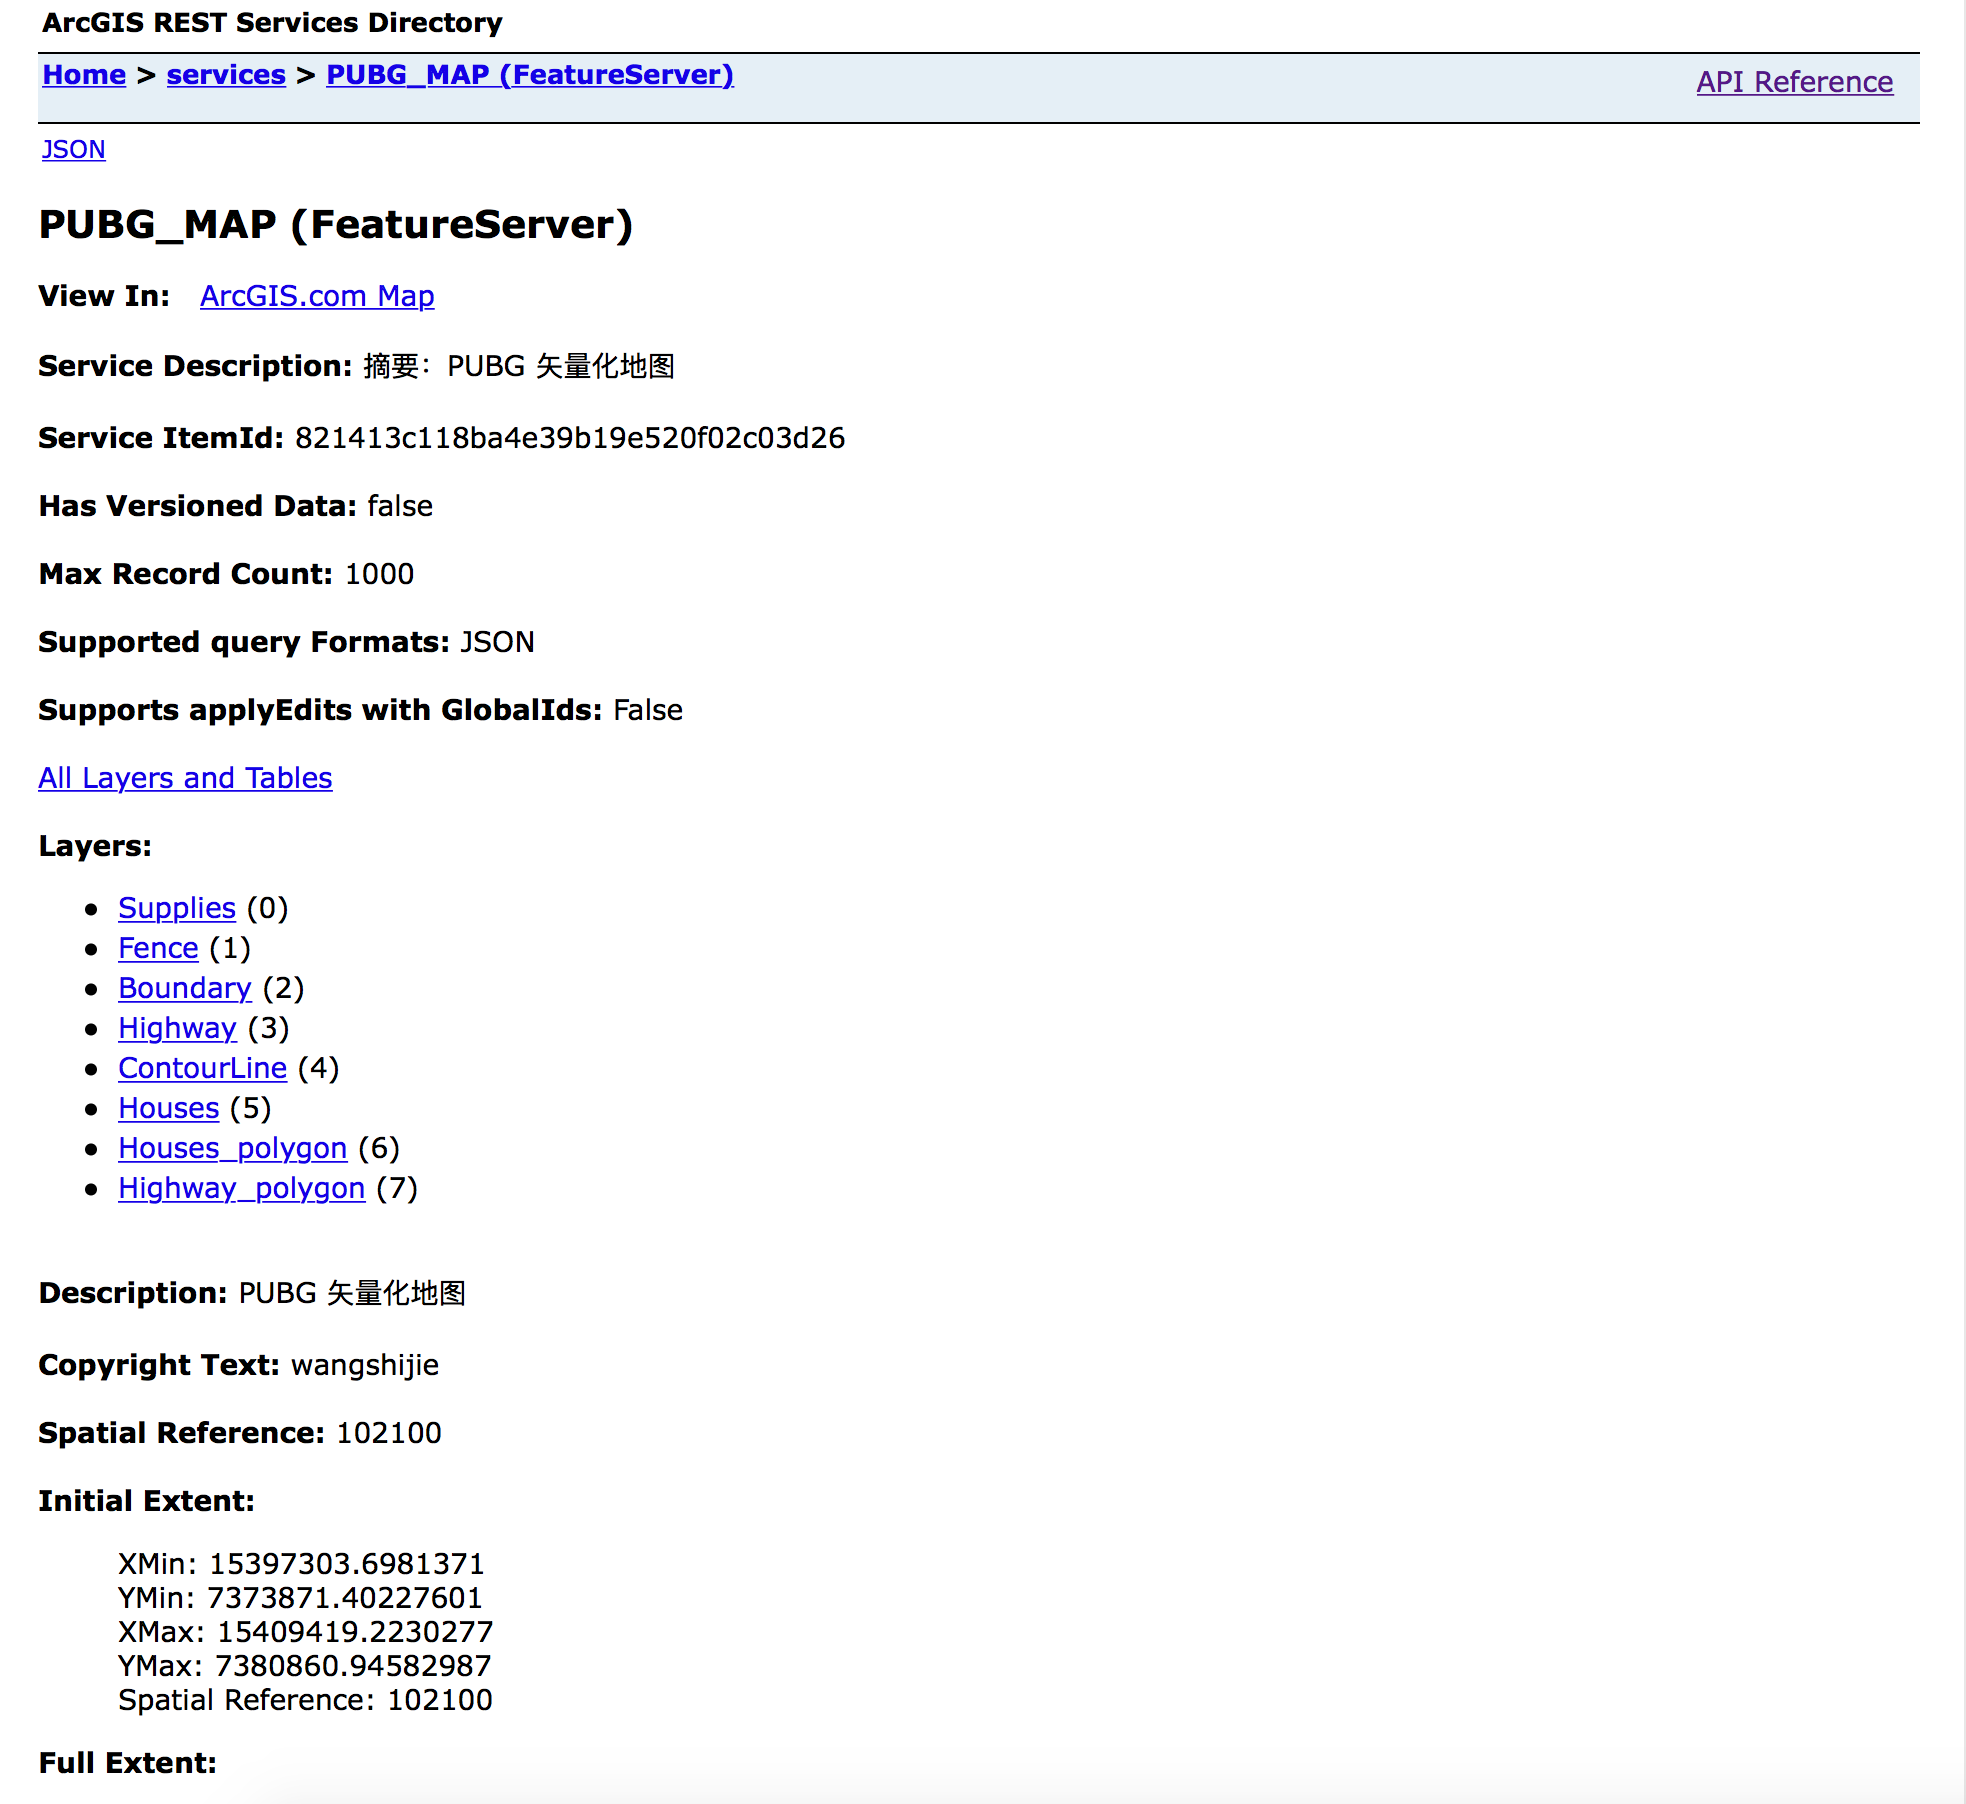1966x1804 pixels.
Task: Open the Highway layer link
Action: point(177,1028)
